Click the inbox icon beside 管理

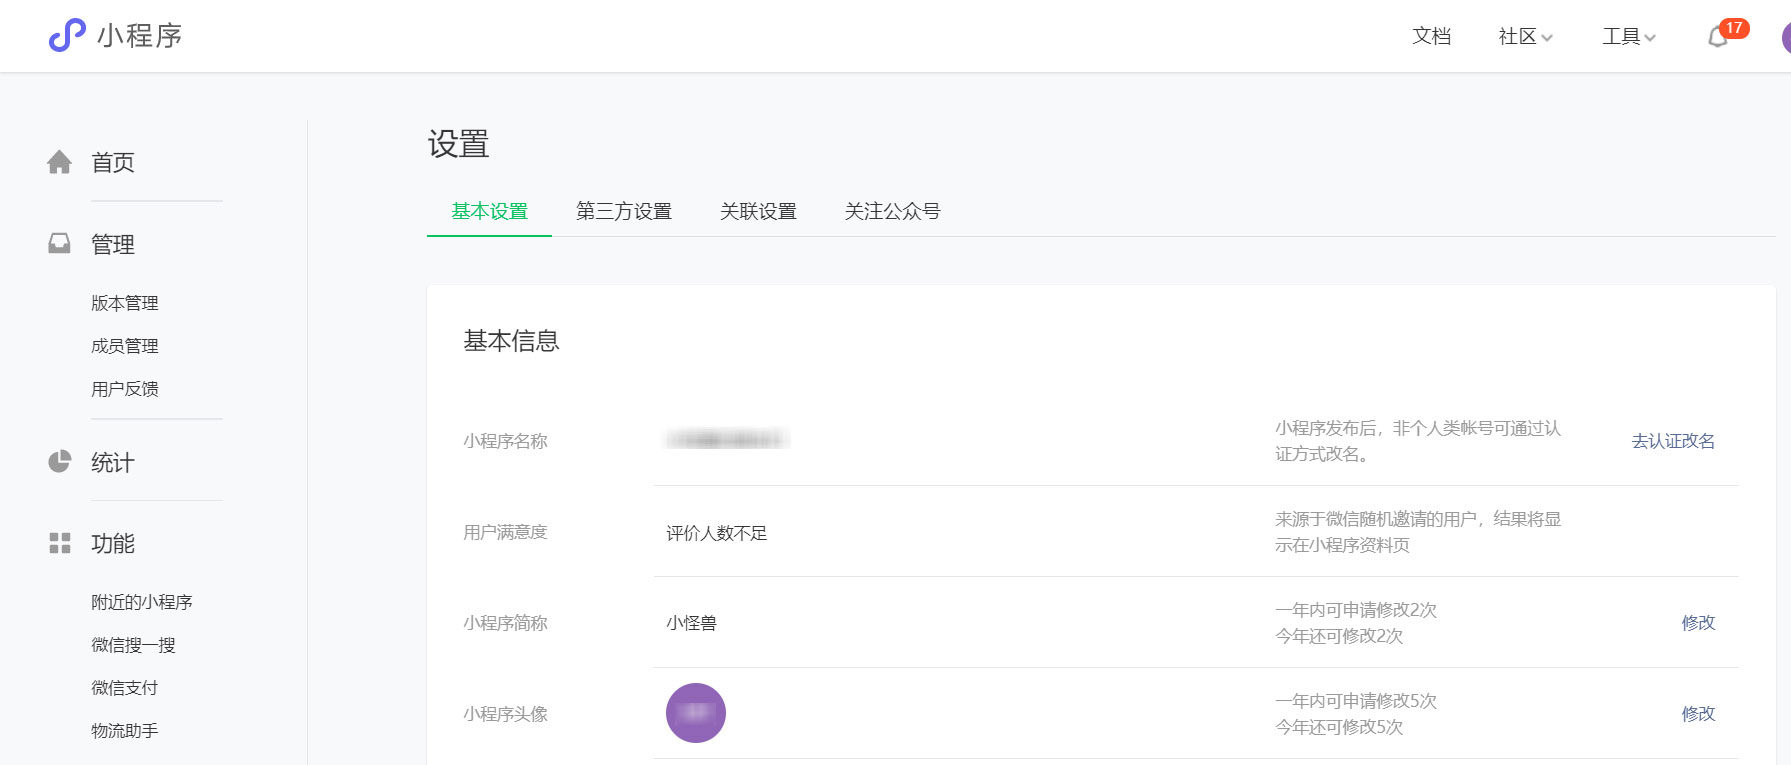60,244
